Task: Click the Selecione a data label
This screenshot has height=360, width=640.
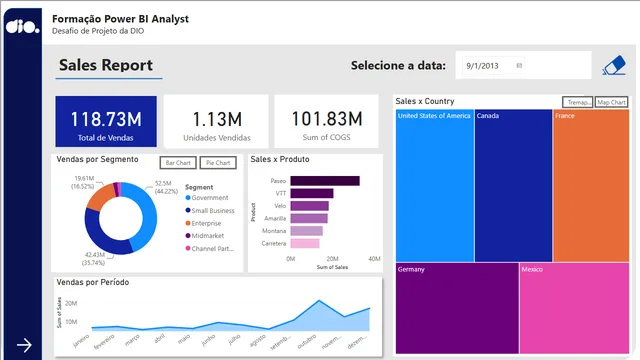Action: pyautogui.click(x=398, y=65)
